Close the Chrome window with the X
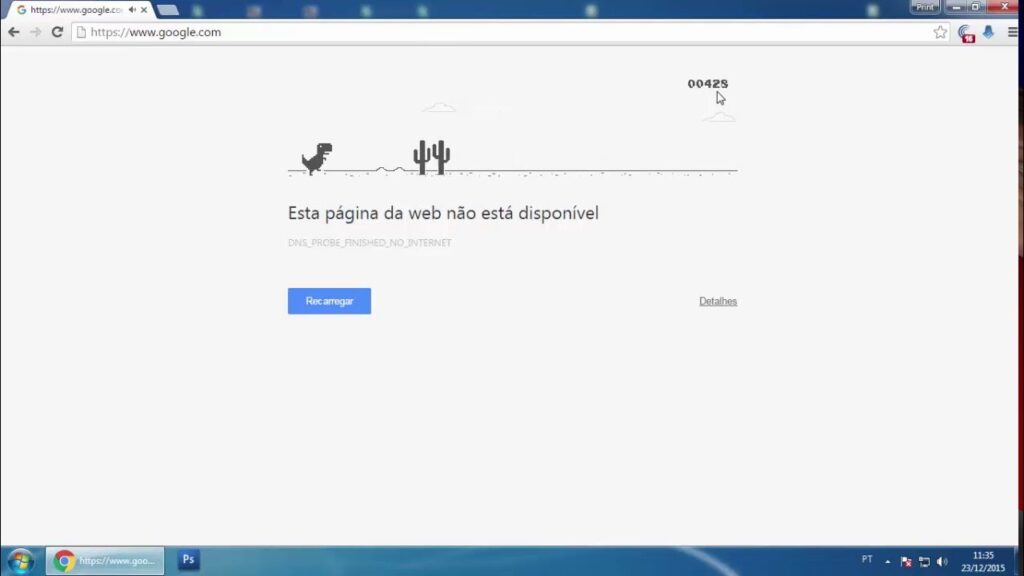This screenshot has height=576, width=1024. [x=1004, y=7]
